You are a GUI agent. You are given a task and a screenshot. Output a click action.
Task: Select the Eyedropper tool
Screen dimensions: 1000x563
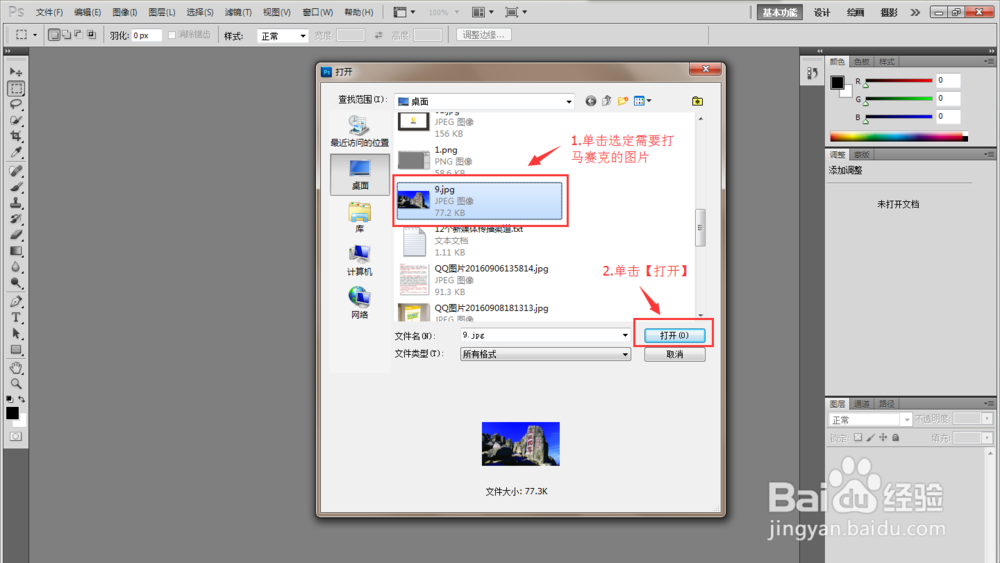16,152
